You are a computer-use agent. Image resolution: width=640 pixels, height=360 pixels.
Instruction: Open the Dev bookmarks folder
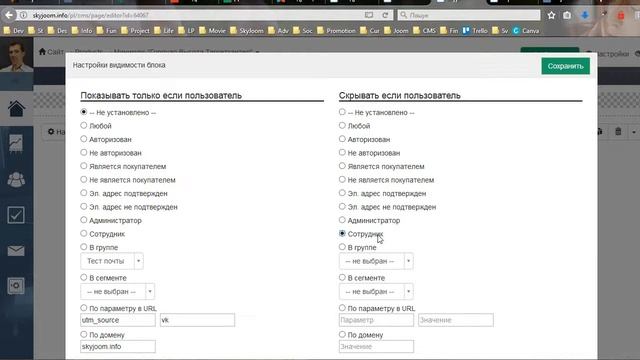tap(13, 31)
